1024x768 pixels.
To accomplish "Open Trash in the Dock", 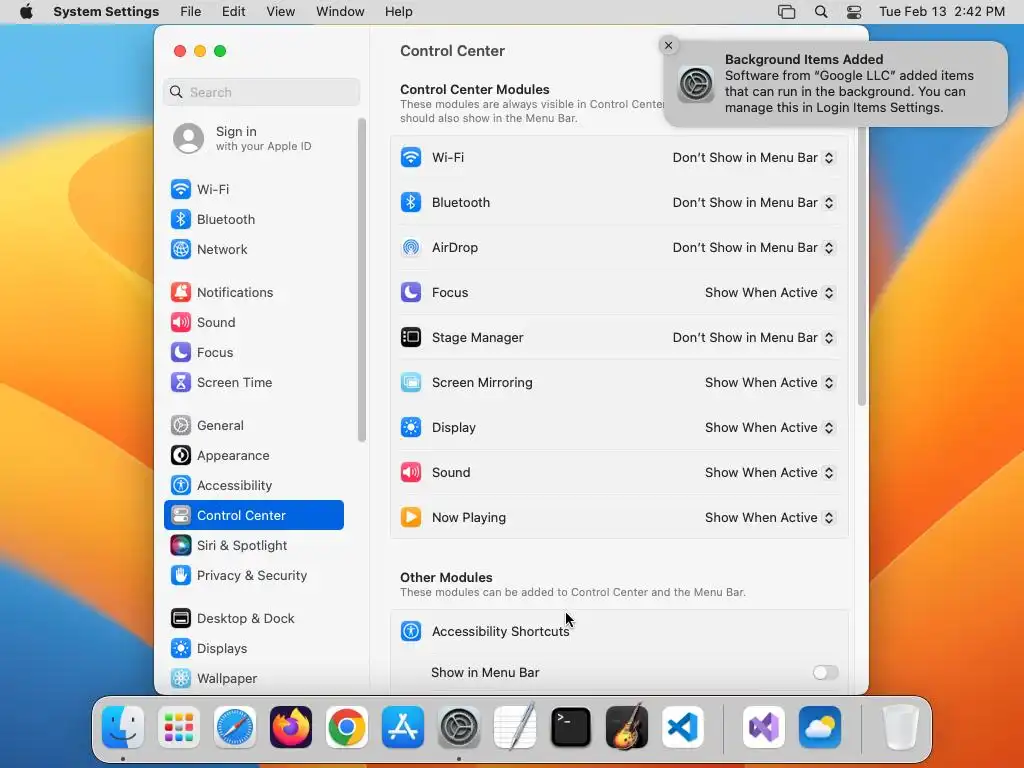I will point(901,727).
